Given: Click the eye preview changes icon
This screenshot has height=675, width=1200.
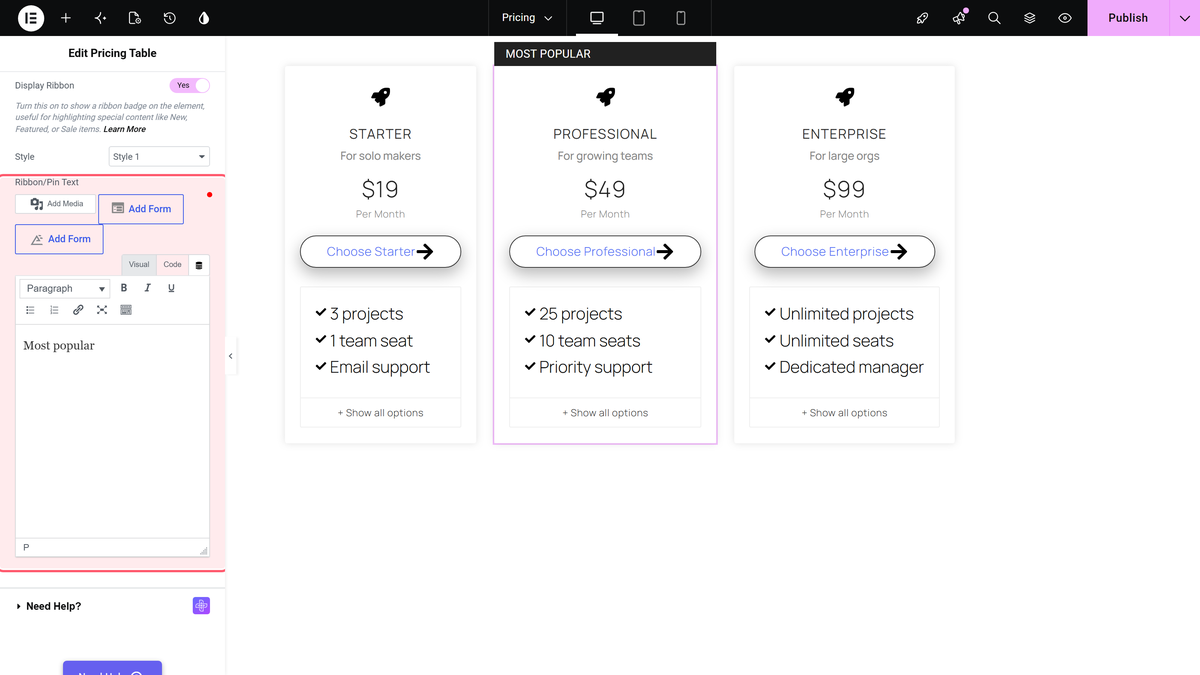Looking at the screenshot, I should 1065,18.
